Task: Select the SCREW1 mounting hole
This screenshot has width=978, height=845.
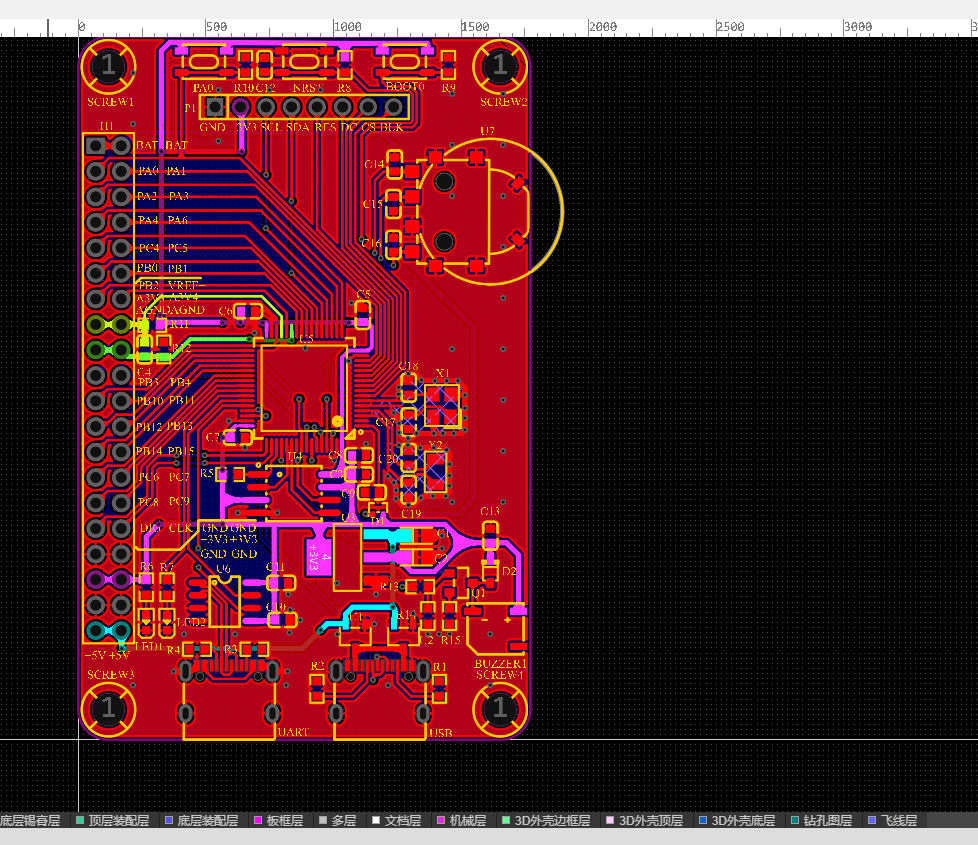Action: (x=109, y=65)
